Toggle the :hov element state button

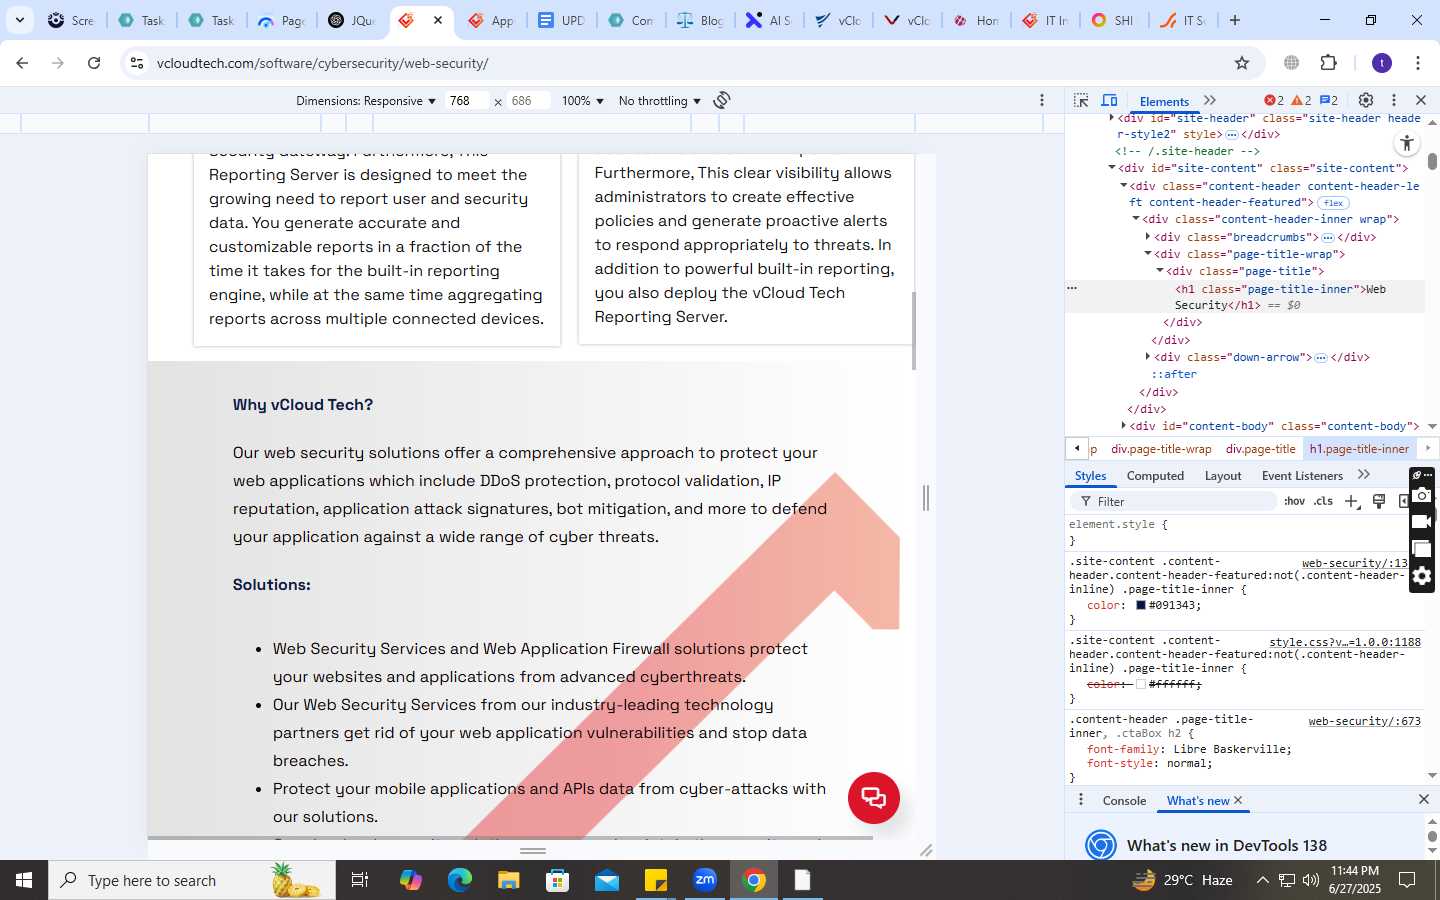(x=1294, y=501)
